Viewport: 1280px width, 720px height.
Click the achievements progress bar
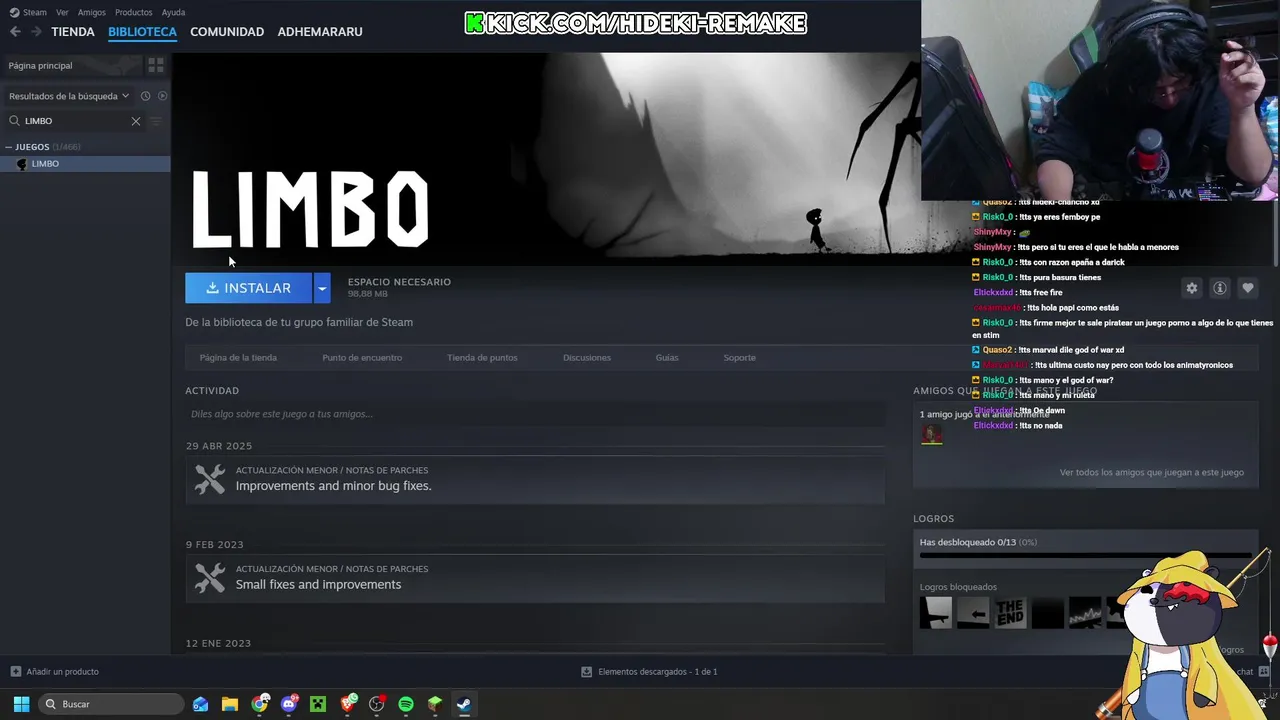[1085, 555]
